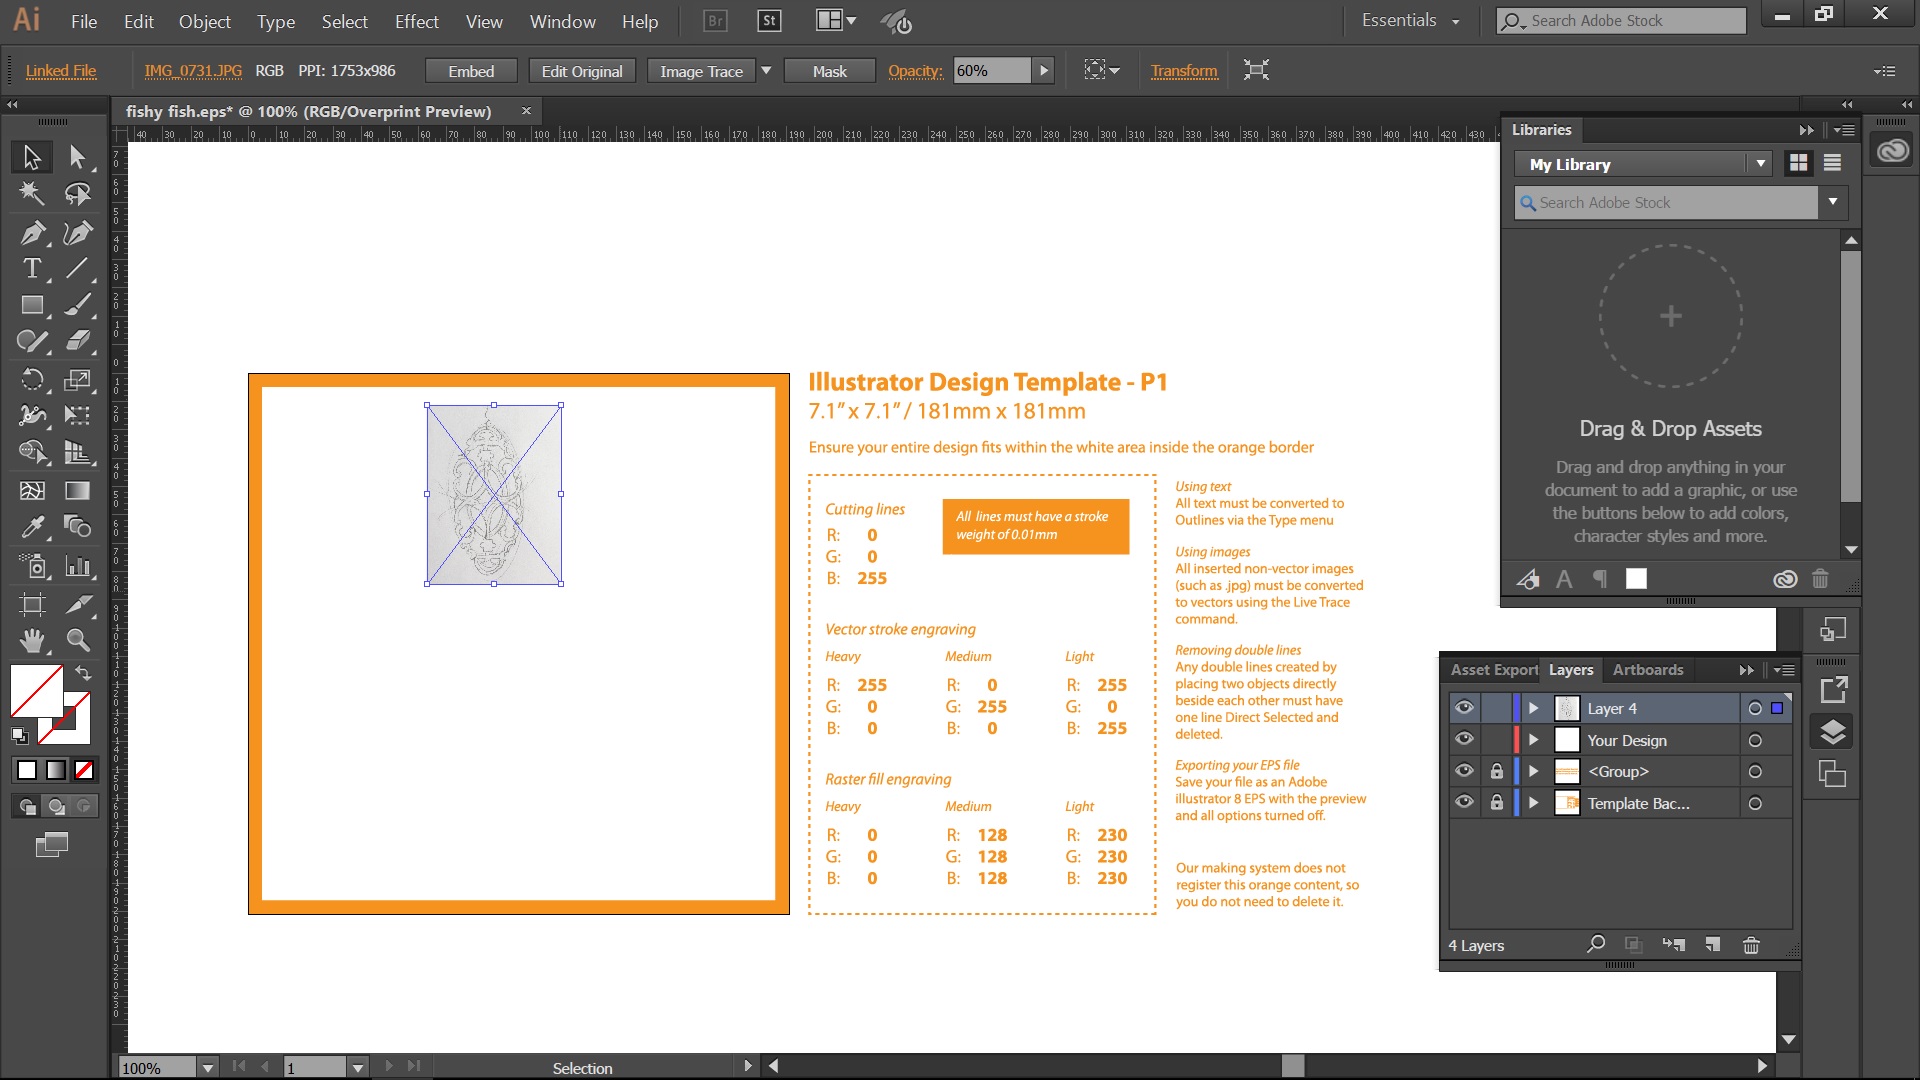Expand Layer 4 contents
Screen dimensions: 1920x1080
1533,708
